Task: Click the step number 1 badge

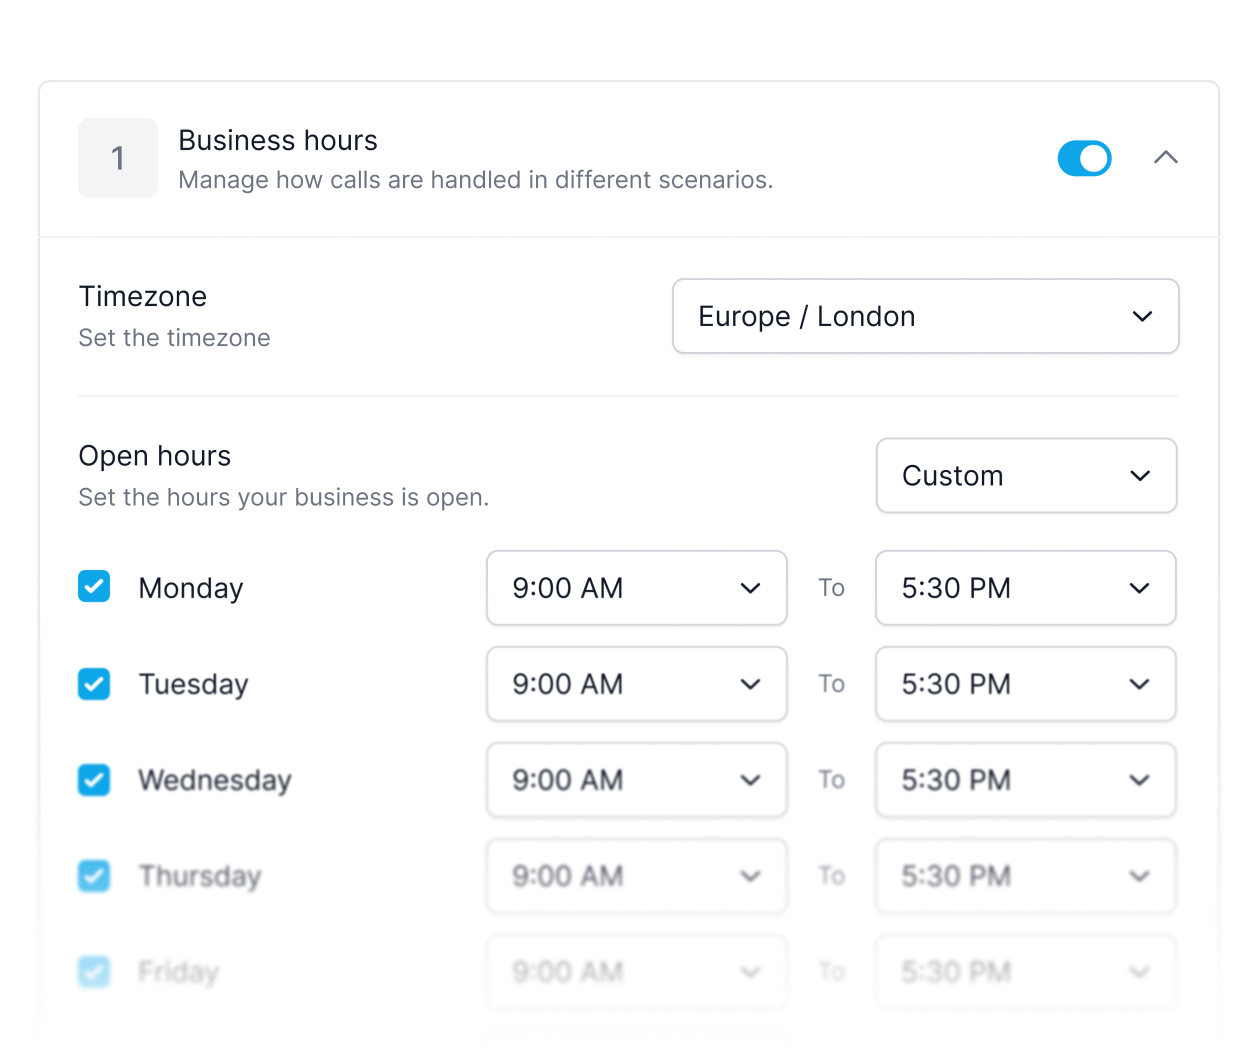Action: coord(118,157)
